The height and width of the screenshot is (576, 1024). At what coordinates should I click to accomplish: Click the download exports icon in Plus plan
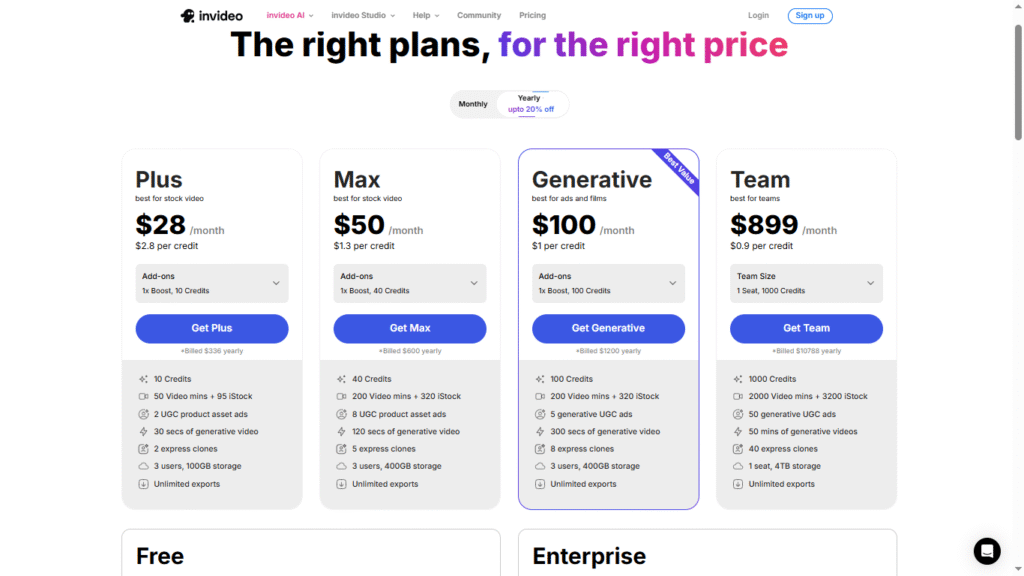pyautogui.click(x=143, y=484)
